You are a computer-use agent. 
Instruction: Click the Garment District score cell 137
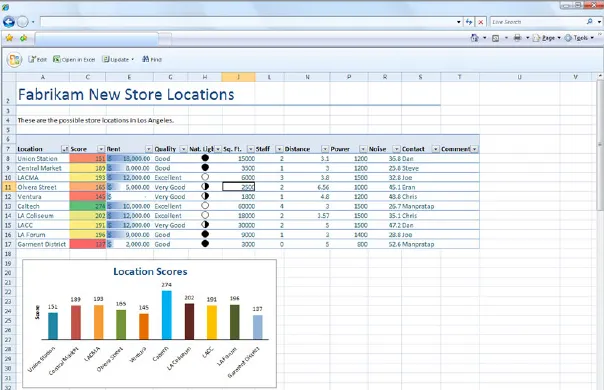coord(87,244)
